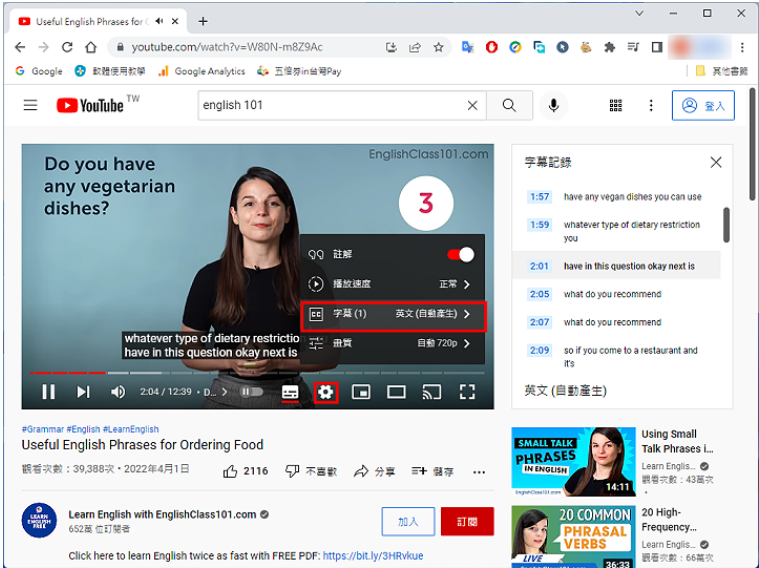Open the player settings gear
The width and height of the screenshot is (759, 568).
pos(326,392)
